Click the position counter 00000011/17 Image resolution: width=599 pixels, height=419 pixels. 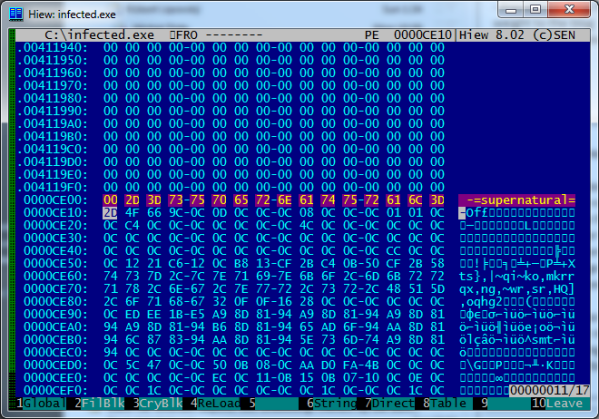549,390
